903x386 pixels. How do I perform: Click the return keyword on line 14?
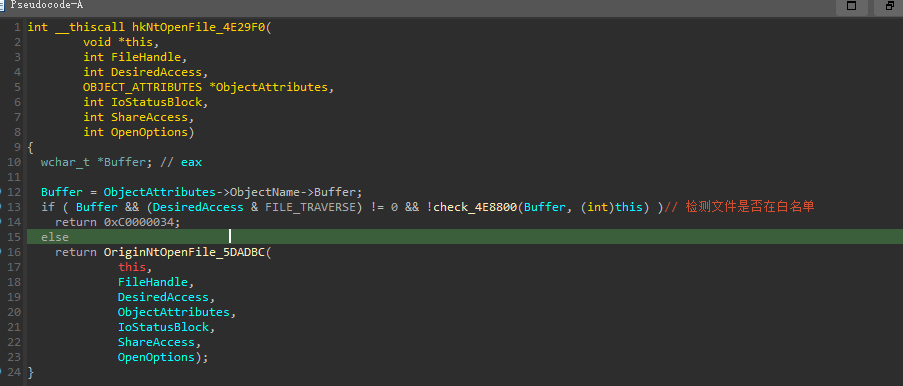[x=76, y=222]
